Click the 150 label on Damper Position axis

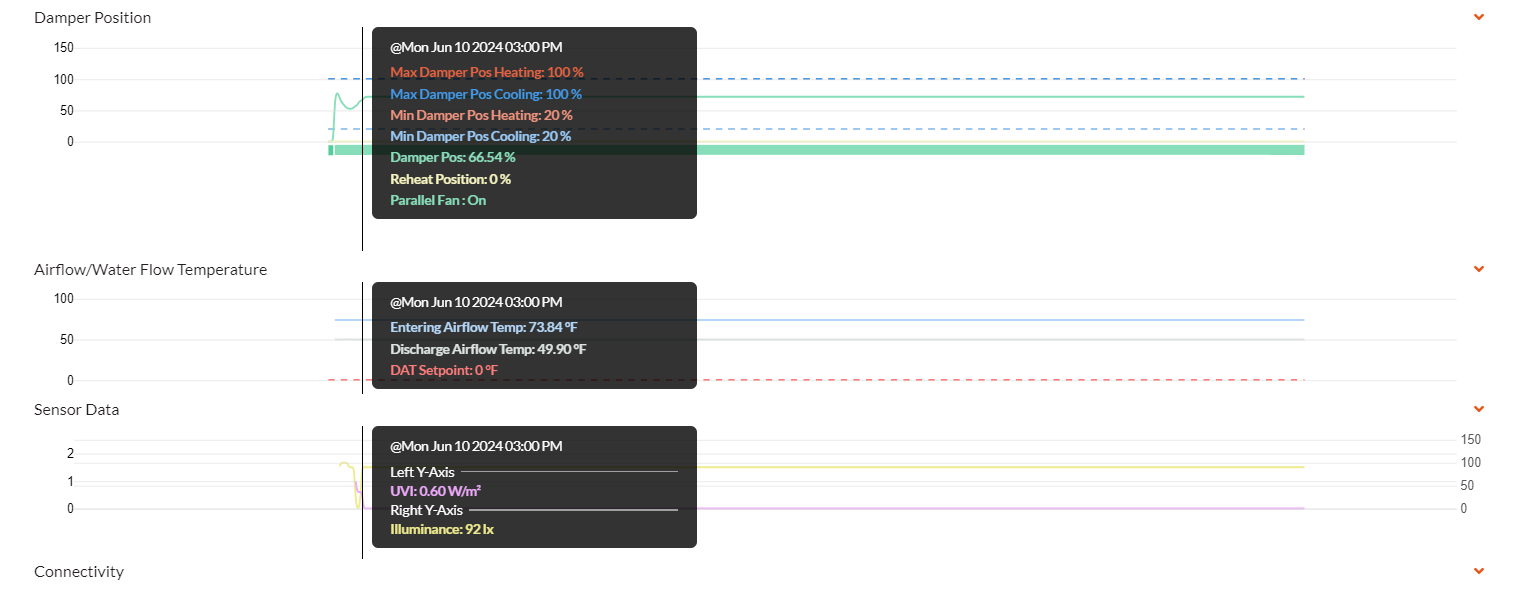[64, 47]
